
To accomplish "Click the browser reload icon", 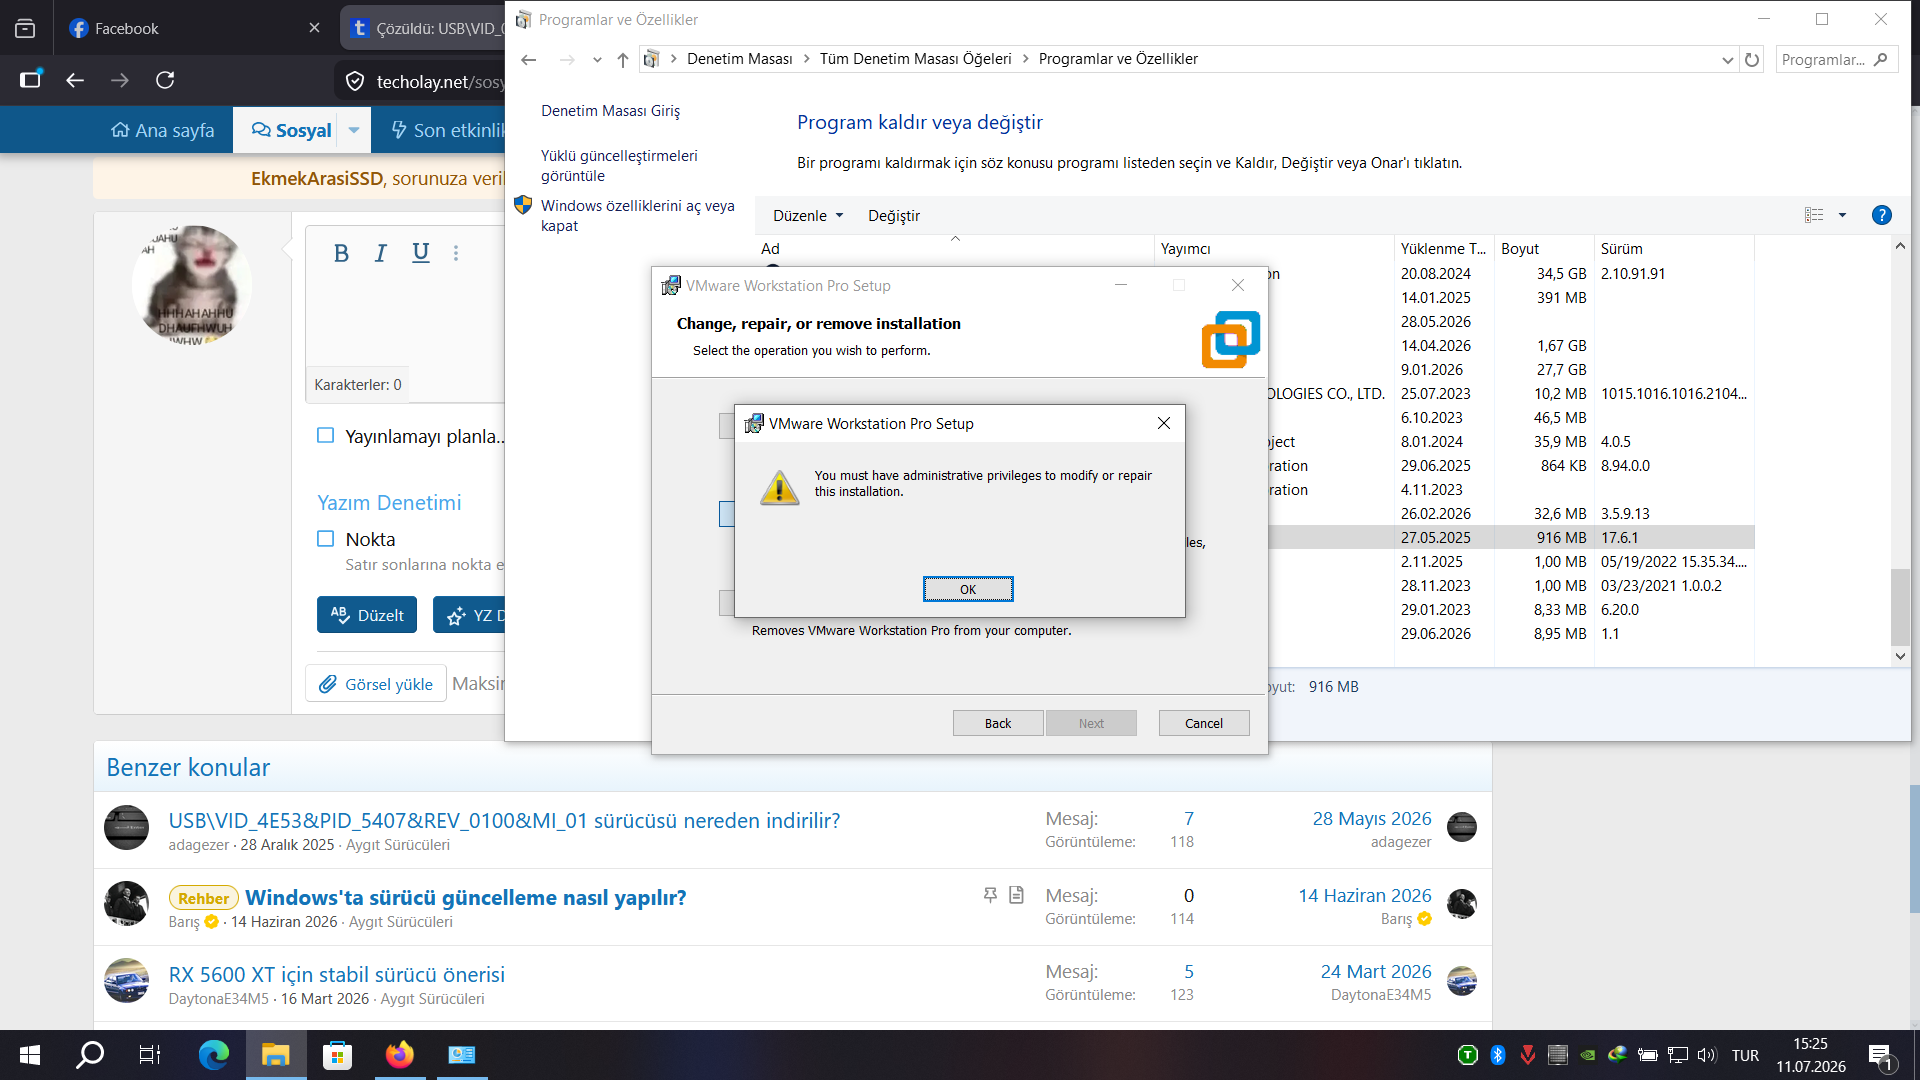I will [x=165, y=80].
